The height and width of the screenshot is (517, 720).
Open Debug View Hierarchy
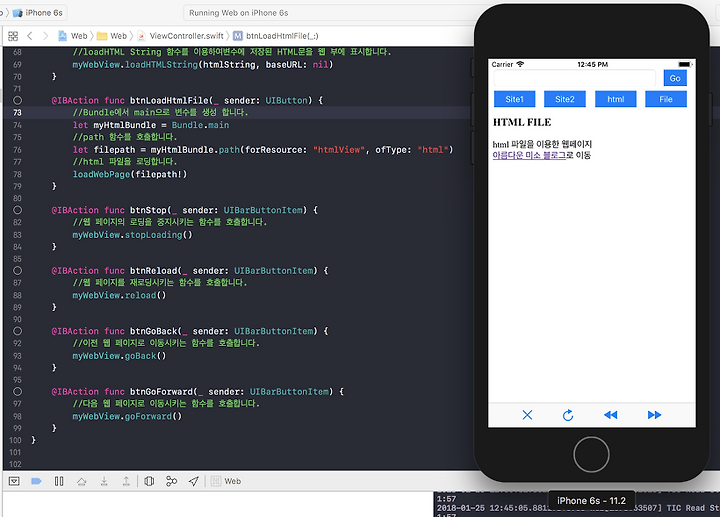[x=149, y=481]
